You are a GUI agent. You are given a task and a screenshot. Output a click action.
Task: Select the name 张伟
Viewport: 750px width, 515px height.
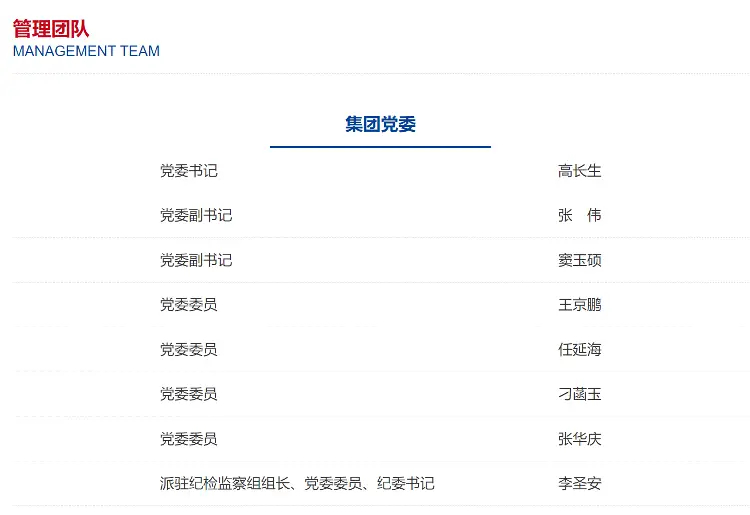580,215
